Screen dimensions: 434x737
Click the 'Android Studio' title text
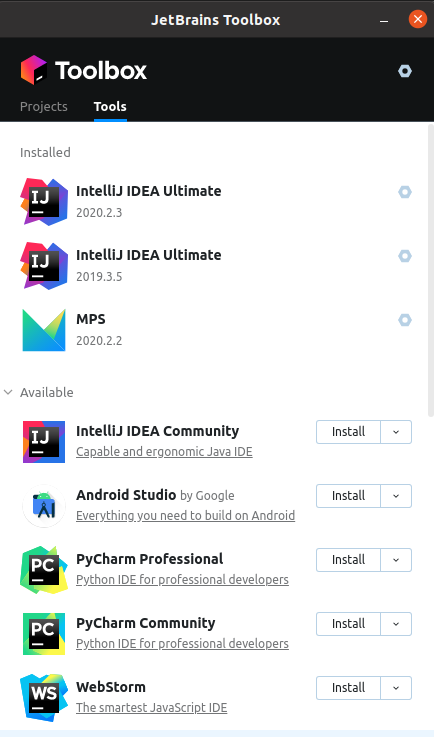(x=126, y=495)
